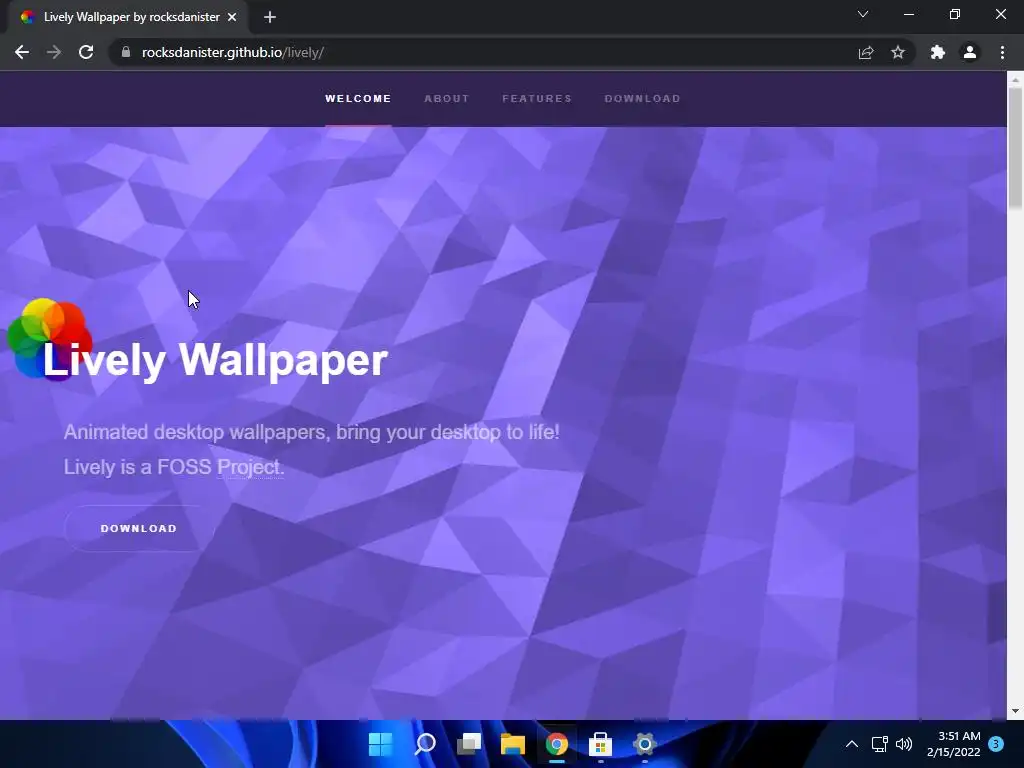Click the 'Animated desktop wallpapers' tagline

(312, 432)
